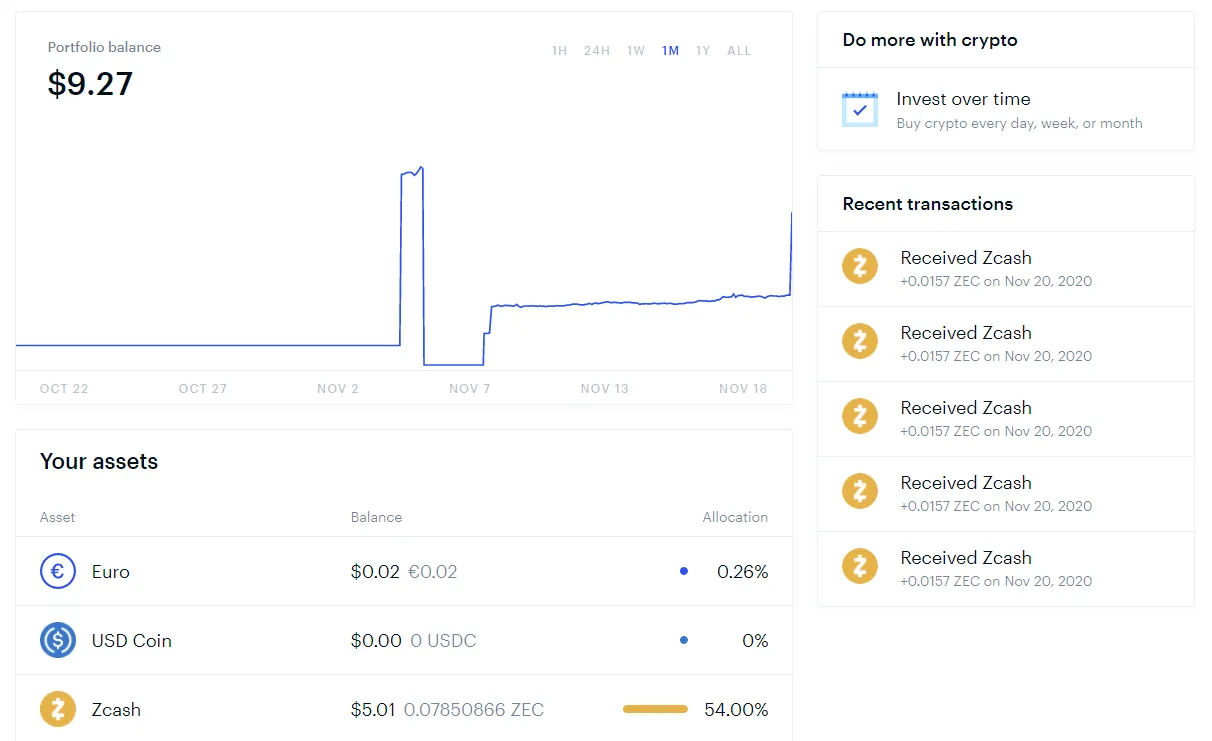Click the €0.02 Euro amount
The width and height of the screenshot is (1212, 741).
click(433, 572)
